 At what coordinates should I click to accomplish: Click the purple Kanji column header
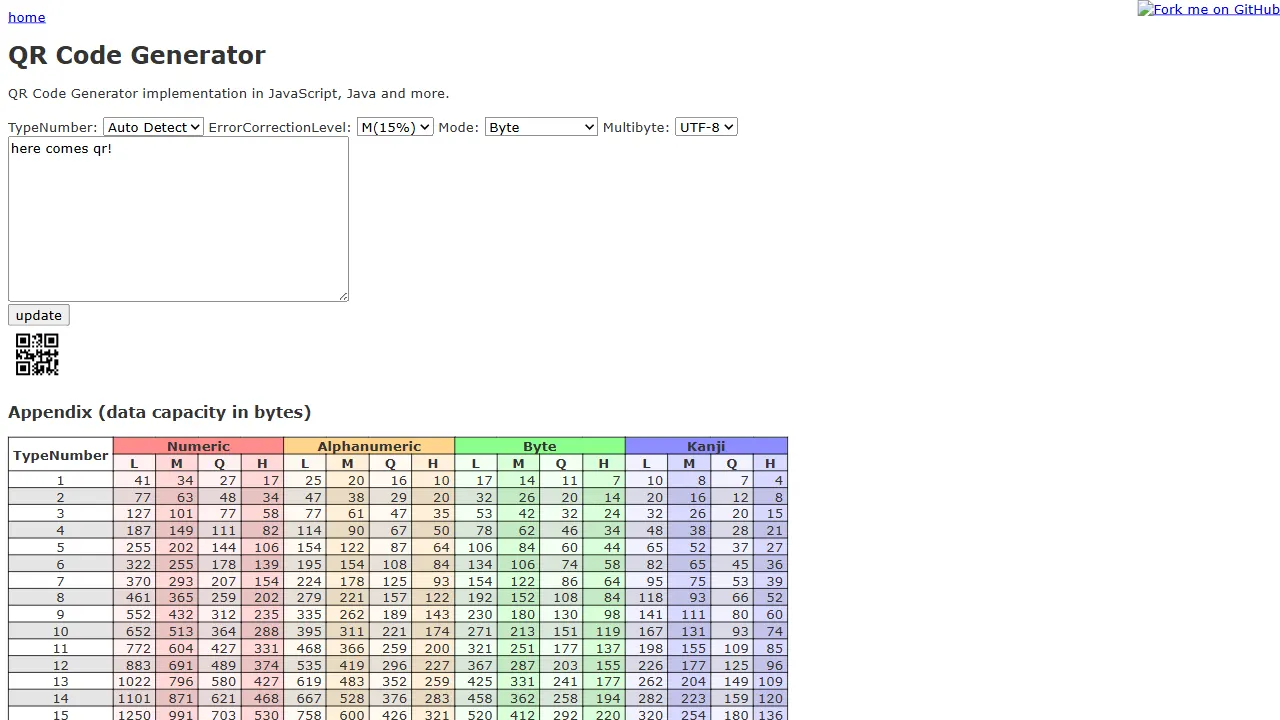[x=706, y=446]
